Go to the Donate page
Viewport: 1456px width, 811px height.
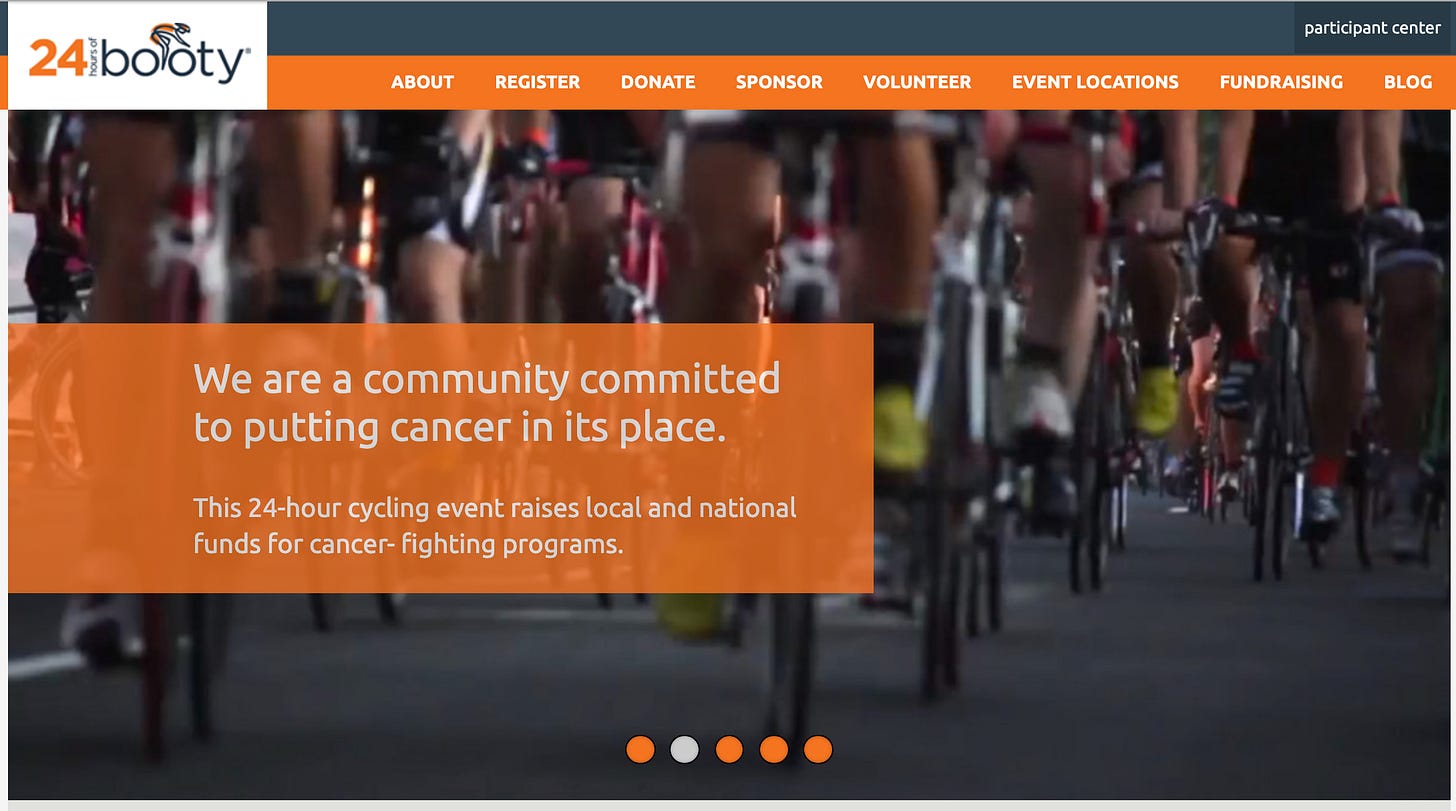click(658, 82)
